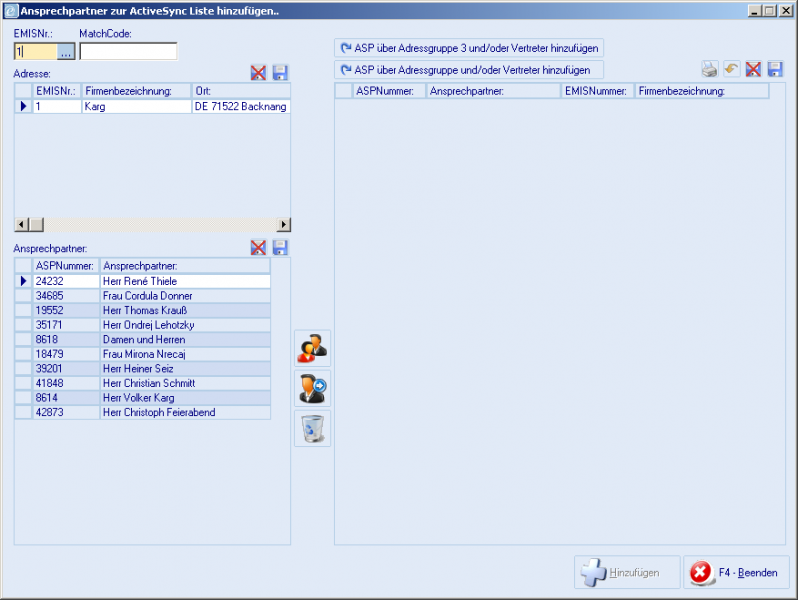Click the Adresse scrollbar thumb
This screenshot has width=798, height=600.
(36, 224)
